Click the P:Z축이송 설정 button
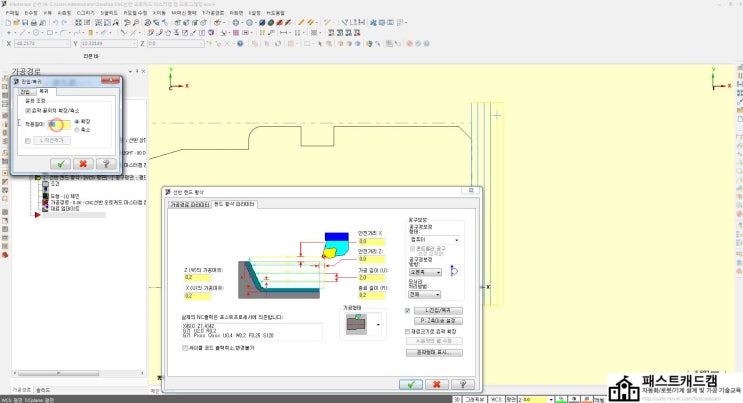 coord(437,320)
